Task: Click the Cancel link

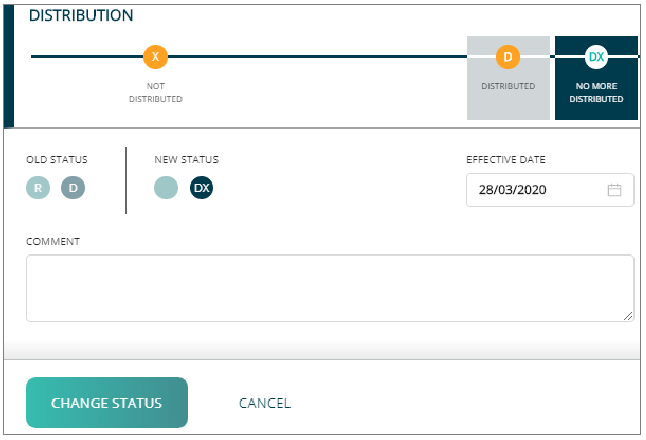Action: point(265,403)
